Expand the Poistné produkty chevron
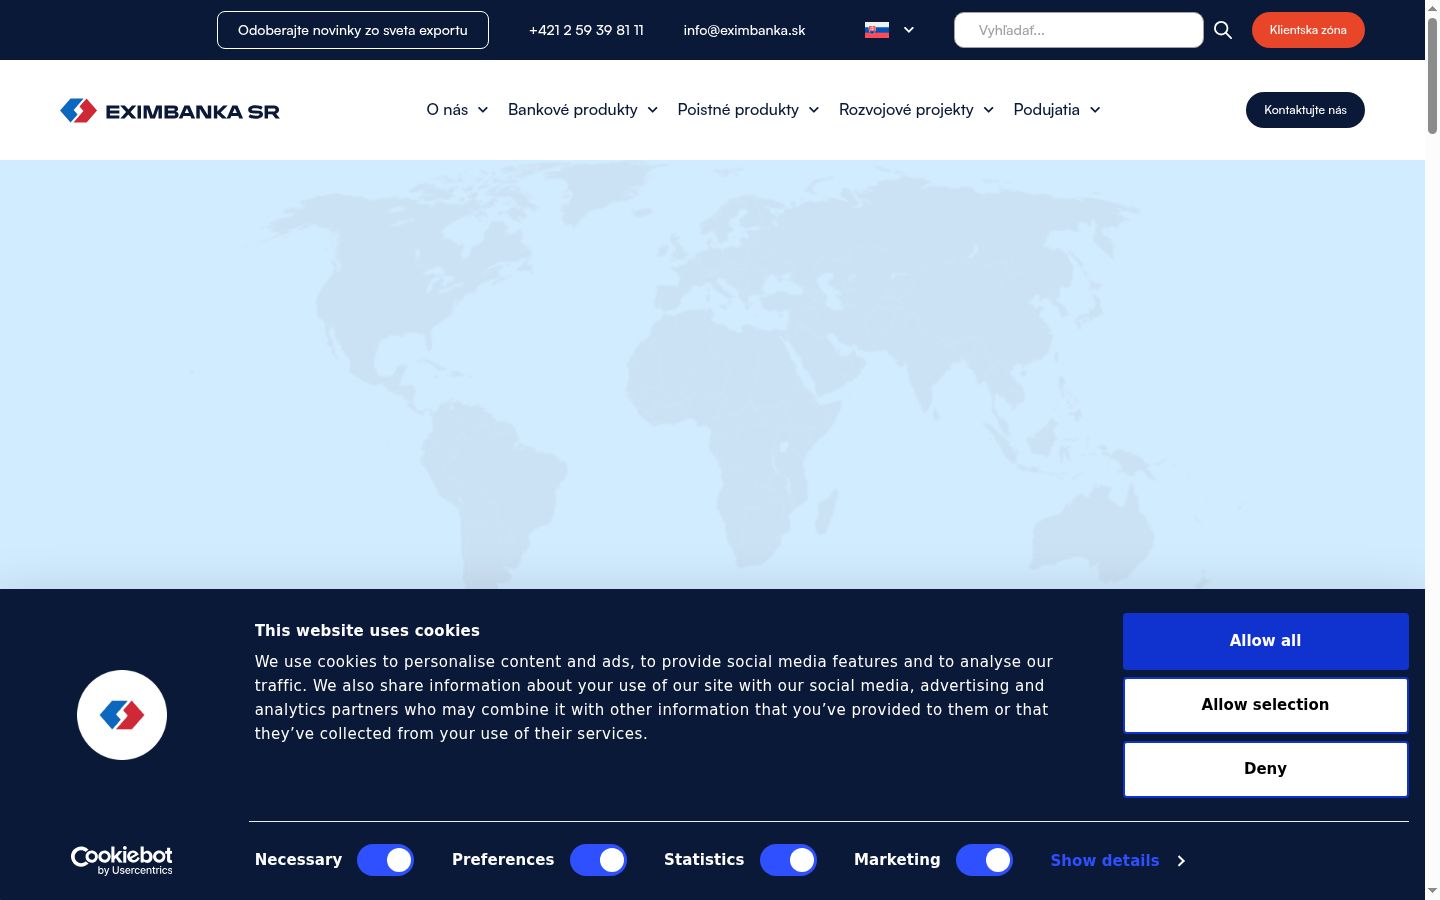 (x=814, y=110)
